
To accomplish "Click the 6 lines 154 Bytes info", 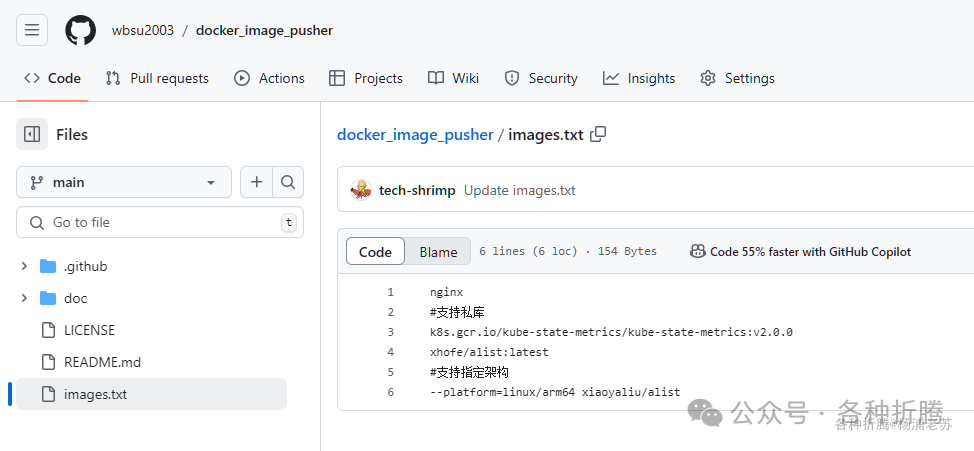I will click(568, 252).
